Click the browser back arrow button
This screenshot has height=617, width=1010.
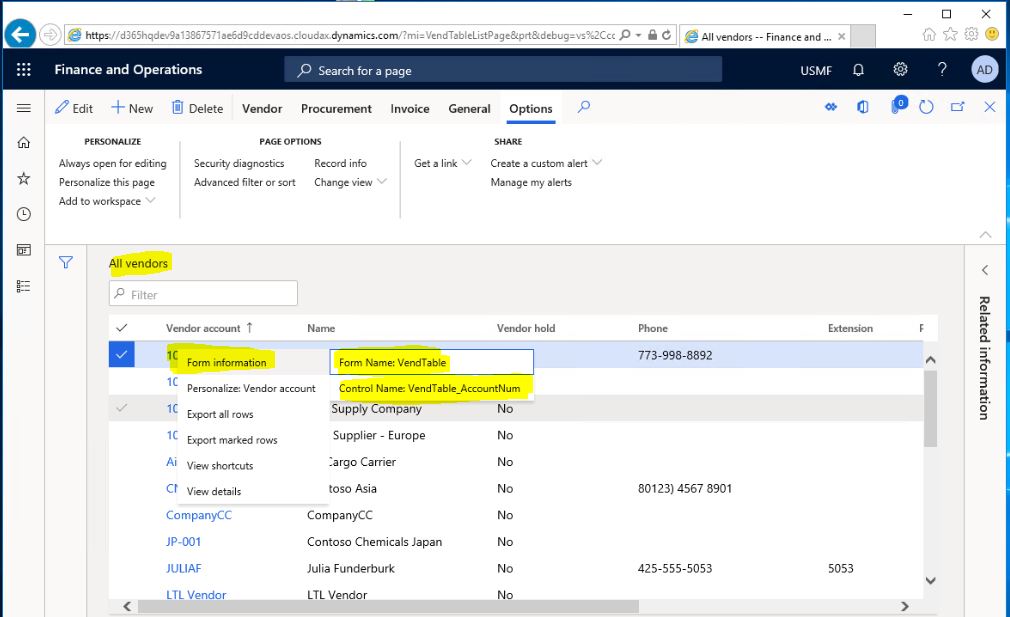click(x=20, y=34)
